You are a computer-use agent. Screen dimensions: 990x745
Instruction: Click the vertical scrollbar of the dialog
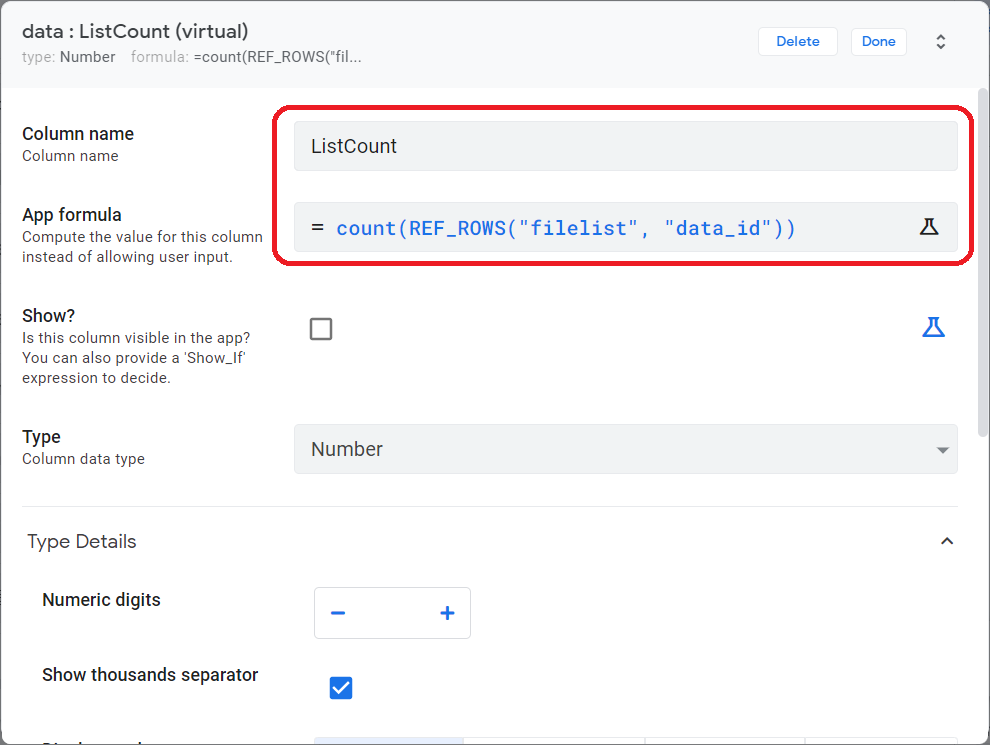(x=982, y=262)
